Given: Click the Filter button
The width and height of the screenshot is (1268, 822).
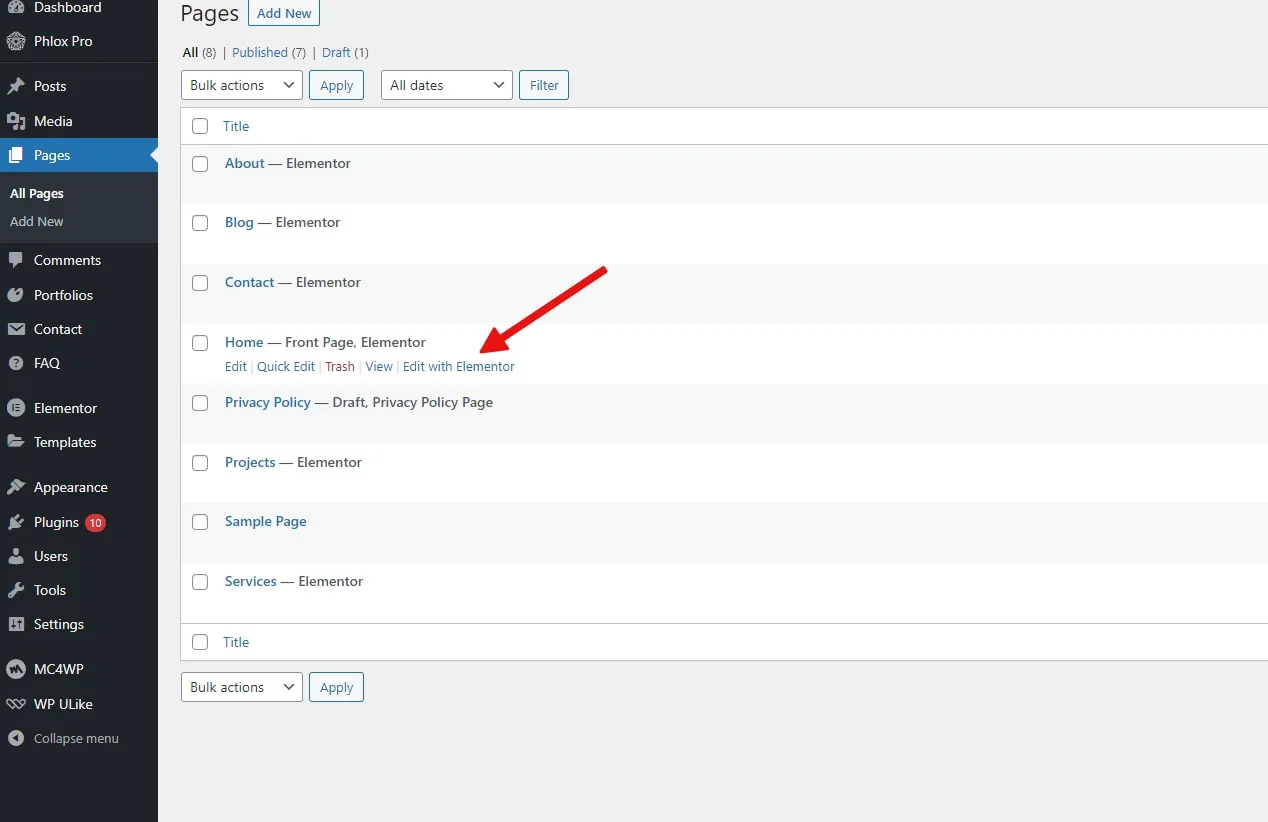Looking at the screenshot, I should click(x=544, y=85).
